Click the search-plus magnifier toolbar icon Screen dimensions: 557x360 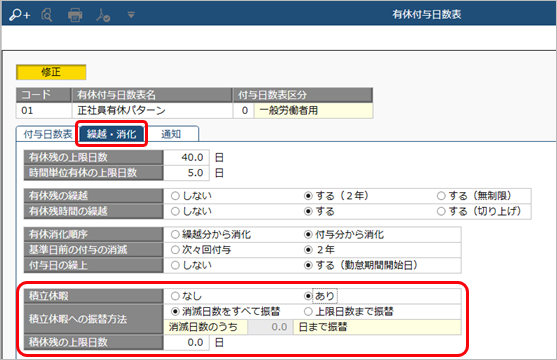[x=20, y=15]
